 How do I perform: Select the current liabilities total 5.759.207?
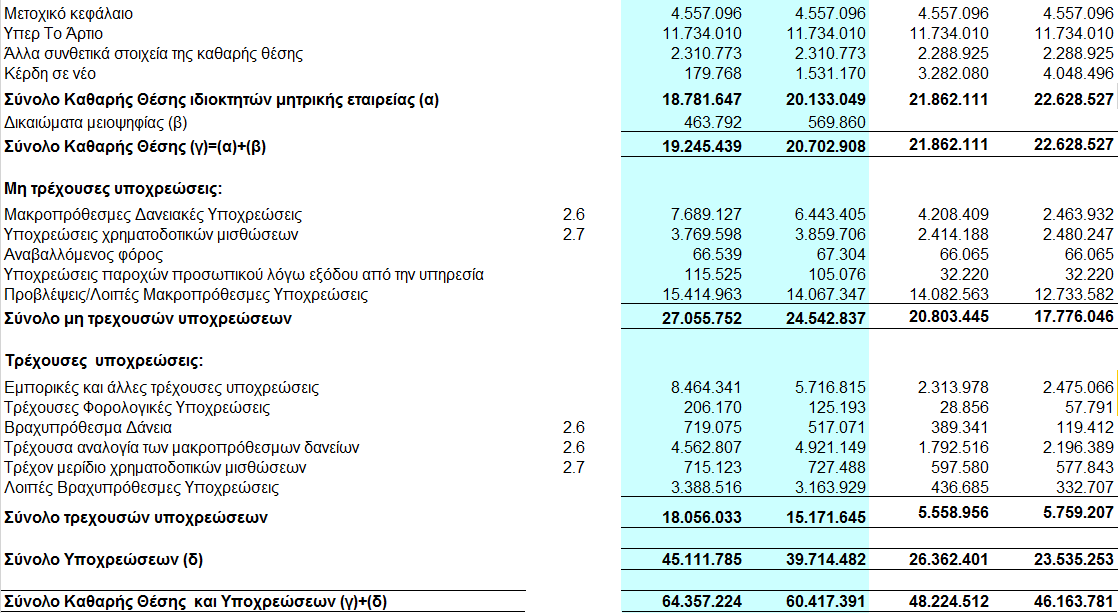[x=1078, y=512]
